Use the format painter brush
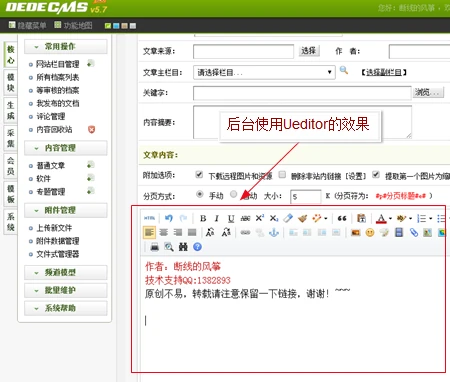 (303, 218)
